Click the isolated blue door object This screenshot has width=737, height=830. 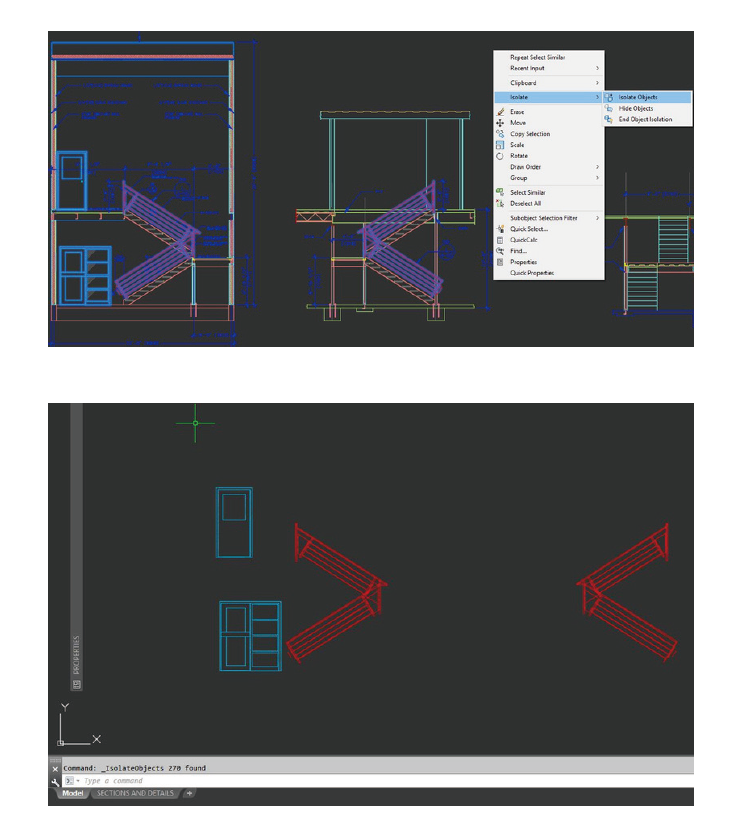pos(234,522)
